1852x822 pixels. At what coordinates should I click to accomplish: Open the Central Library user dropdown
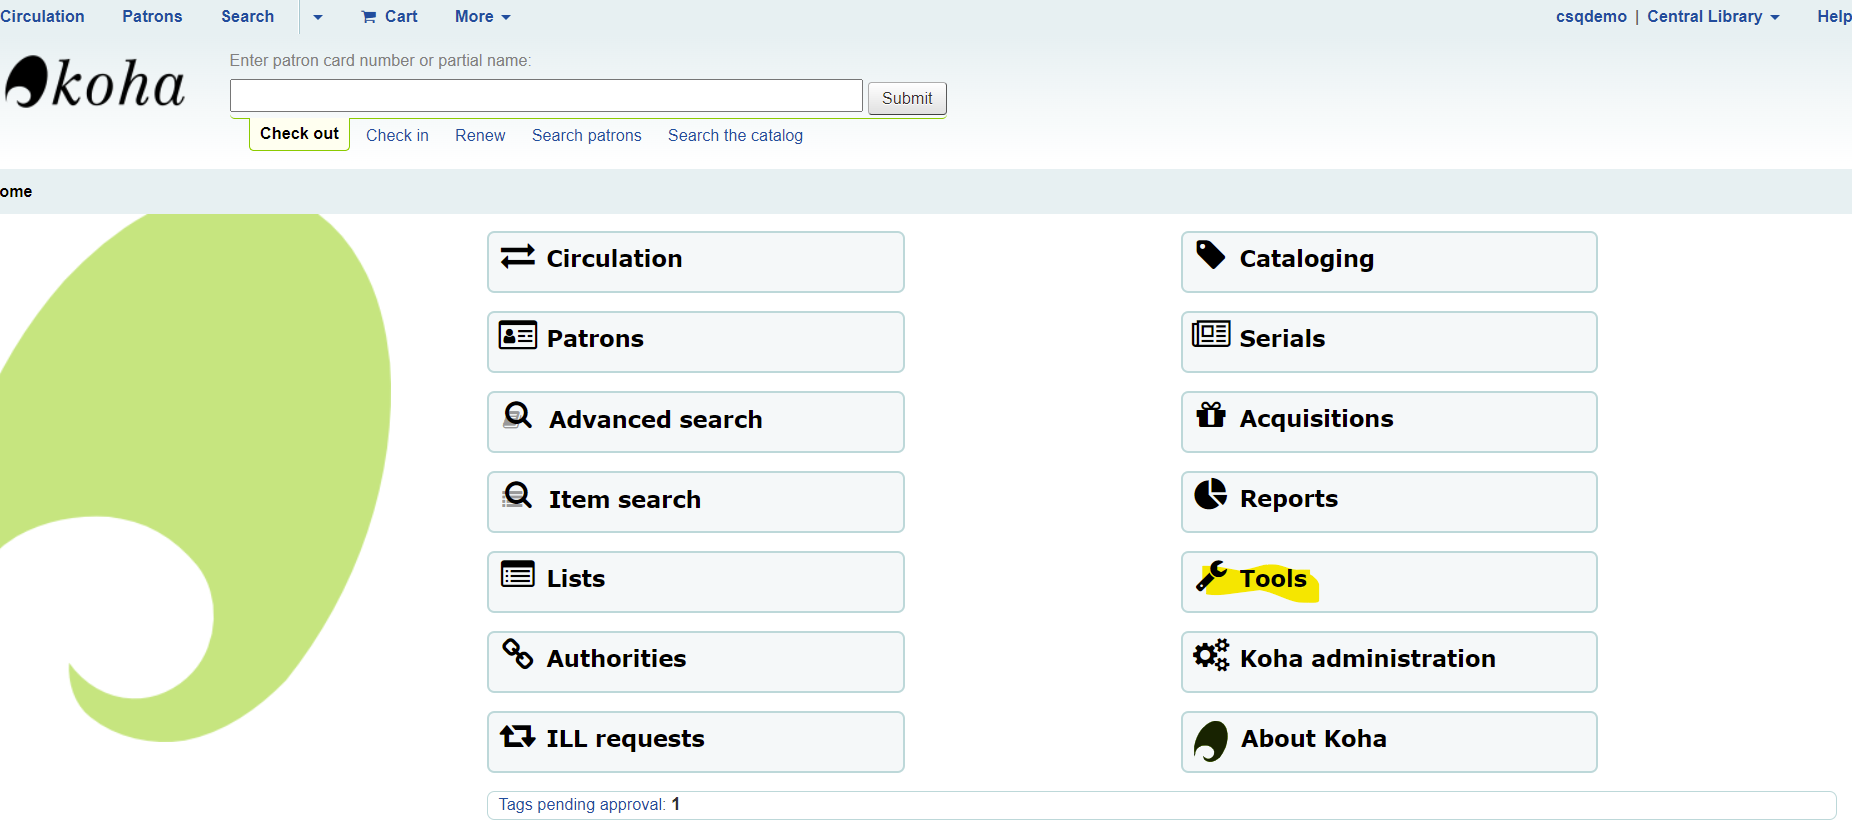1713,17
